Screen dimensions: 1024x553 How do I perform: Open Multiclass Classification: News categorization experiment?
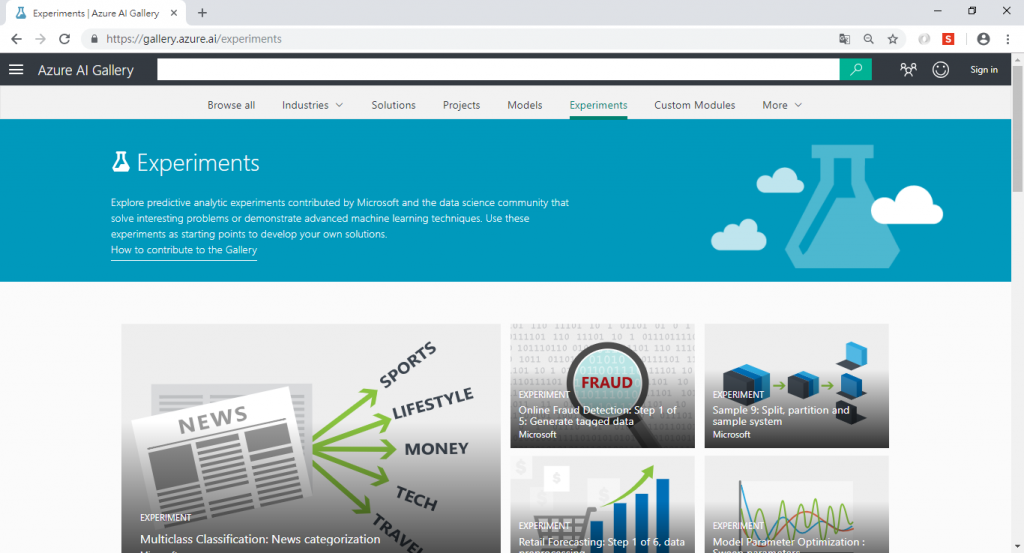pyautogui.click(x=311, y=438)
